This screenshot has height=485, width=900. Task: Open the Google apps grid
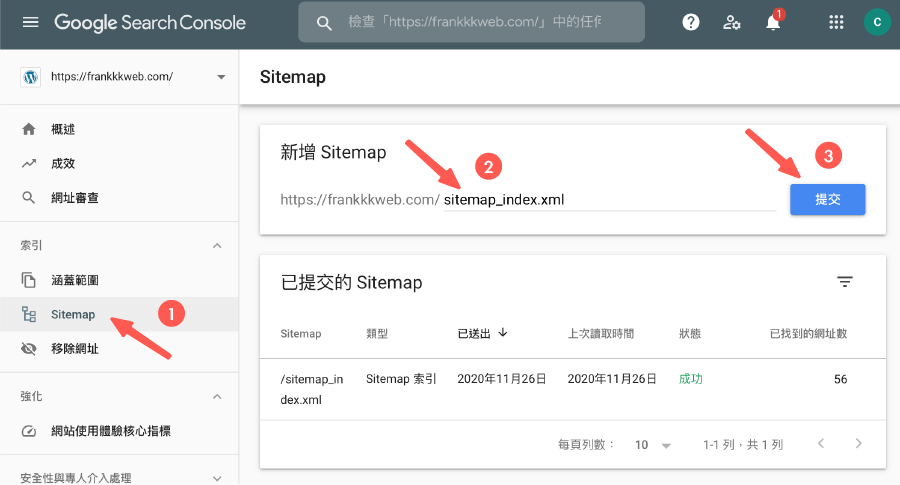tap(836, 22)
